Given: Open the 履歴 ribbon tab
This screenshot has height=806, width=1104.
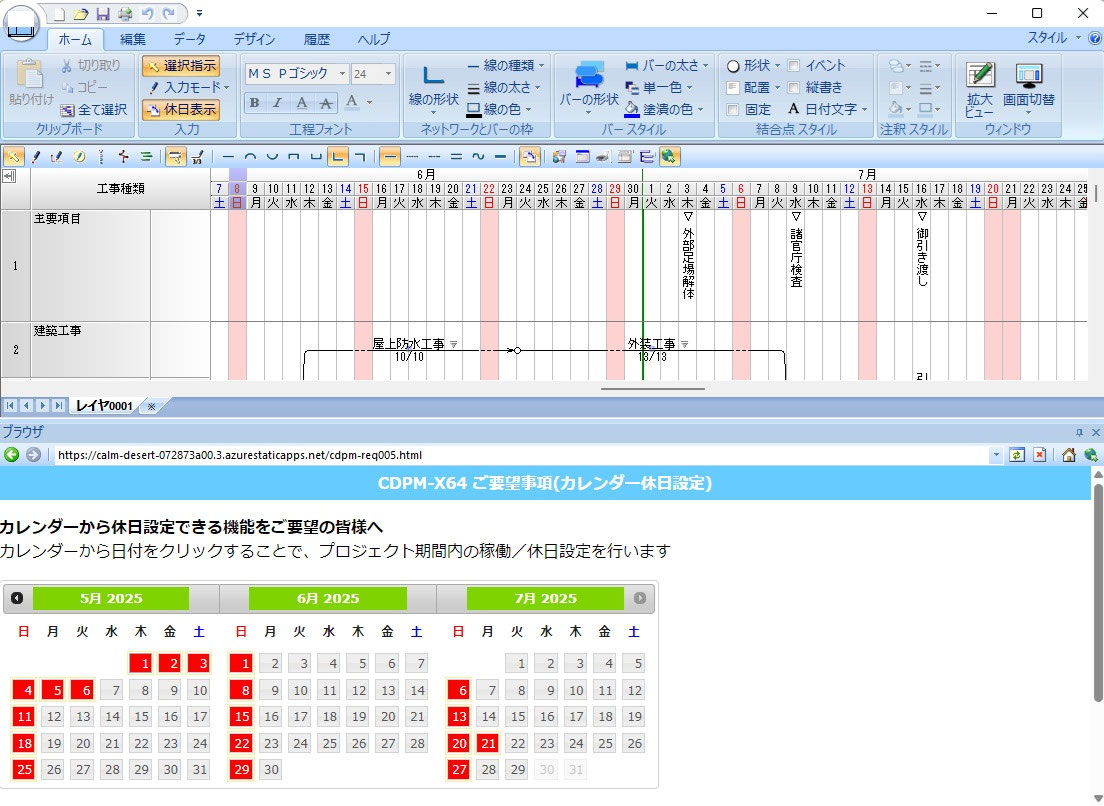Looking at the screenshot, I should click(317, 39).
